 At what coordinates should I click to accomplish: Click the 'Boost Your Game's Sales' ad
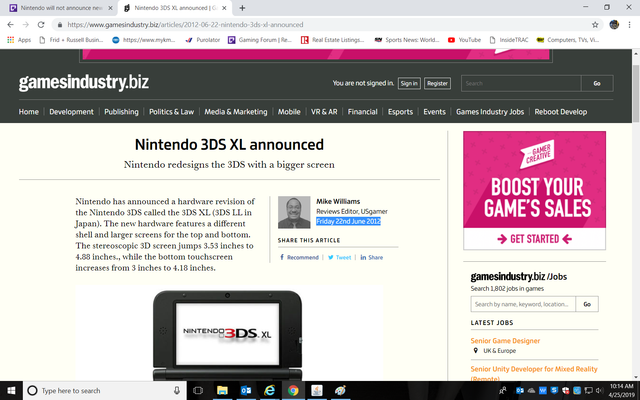point(534,190)
